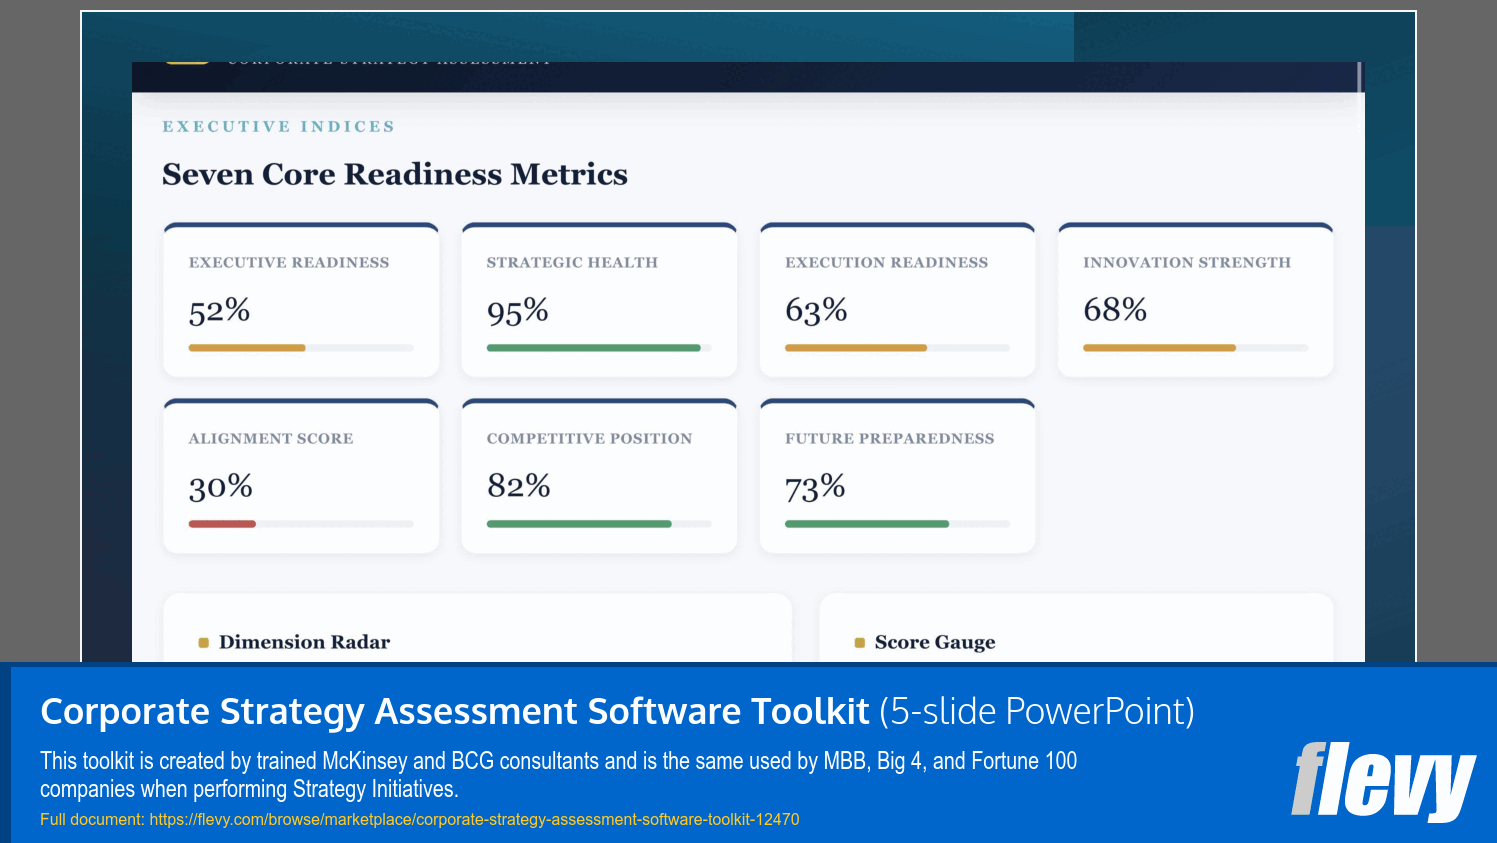Click the Executive Readiness card label

pos(289,263)
